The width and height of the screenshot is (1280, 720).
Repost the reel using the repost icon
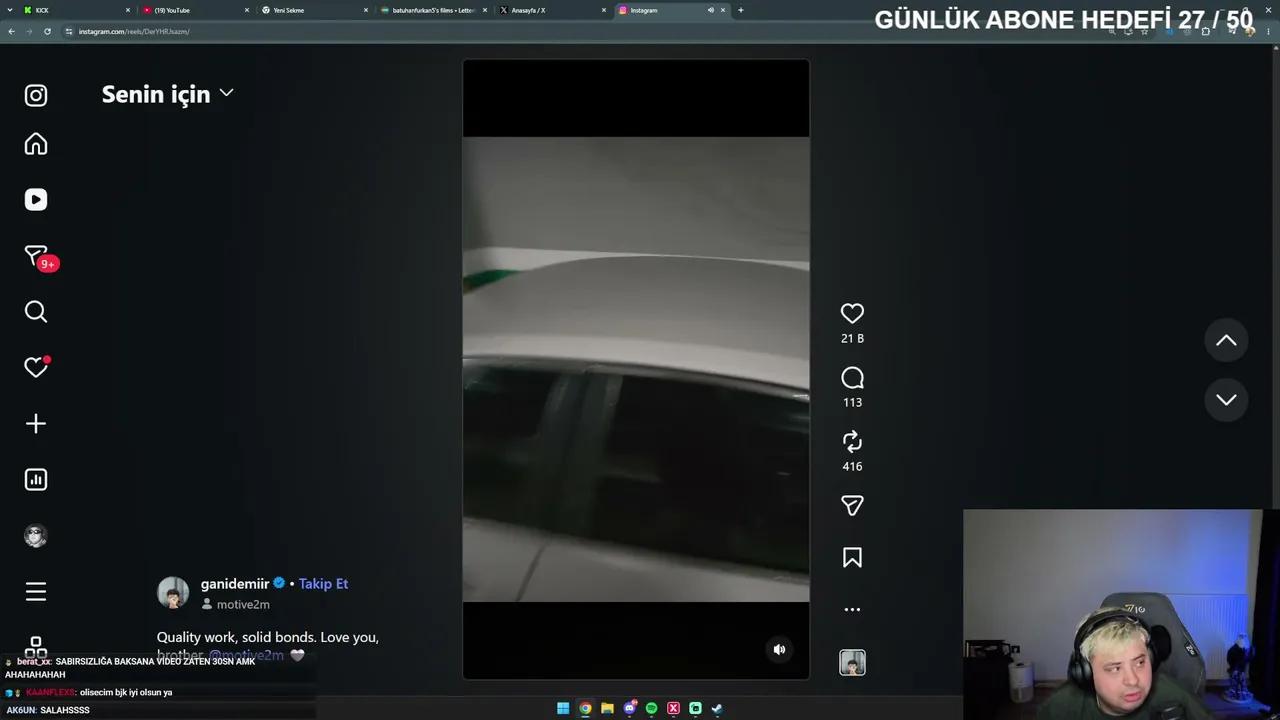coord(852,442)
